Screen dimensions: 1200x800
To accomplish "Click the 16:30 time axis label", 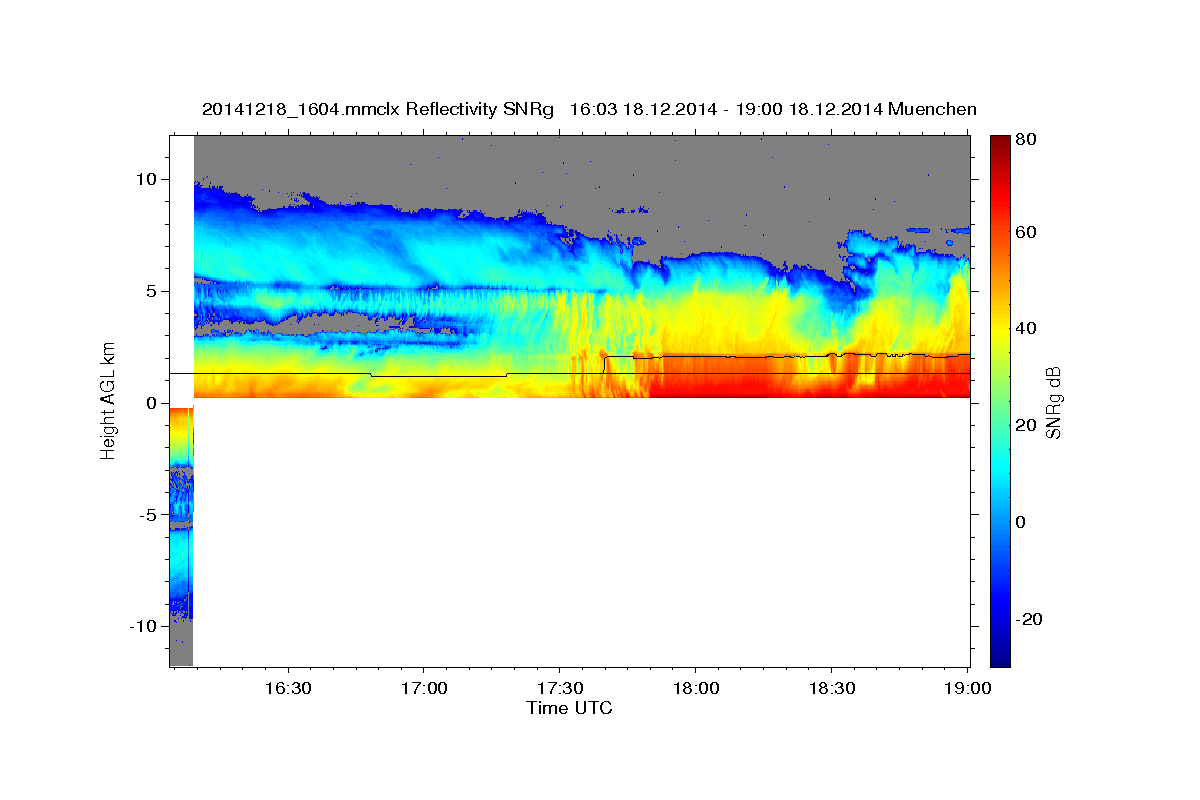I will pos(288,689).
